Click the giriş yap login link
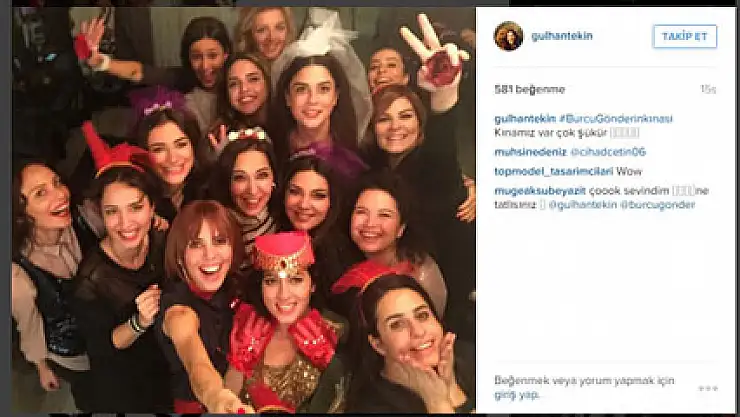740x417 pixels. (517, 395)
